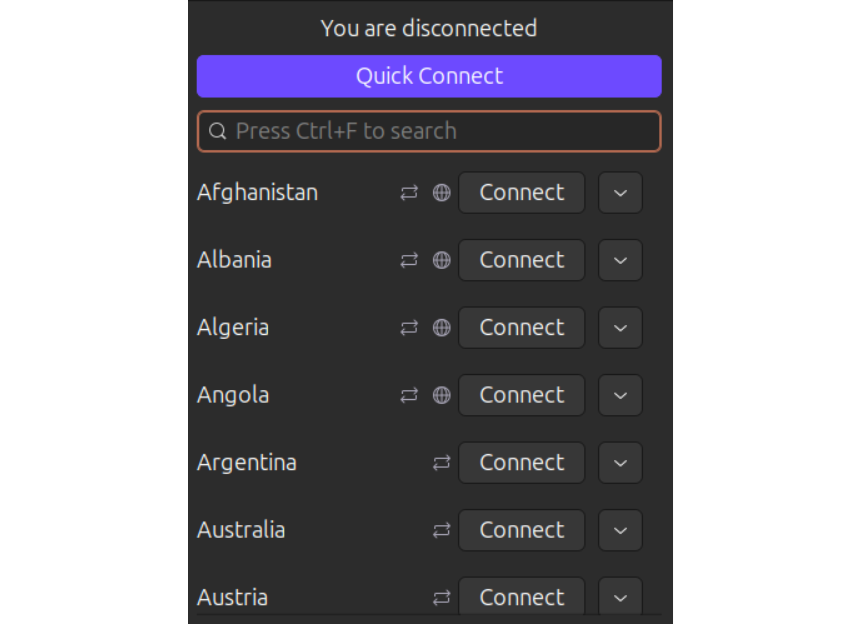The height and width of the screenshot is (624, 861).
Task: Focus the country search field
Action: (x=440, y=131)
